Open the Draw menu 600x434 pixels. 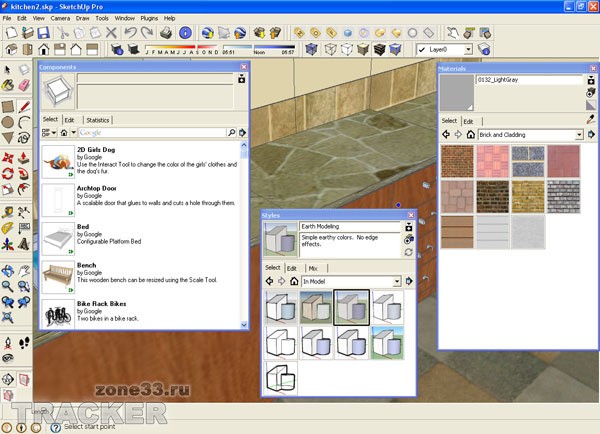coord(82,18)
